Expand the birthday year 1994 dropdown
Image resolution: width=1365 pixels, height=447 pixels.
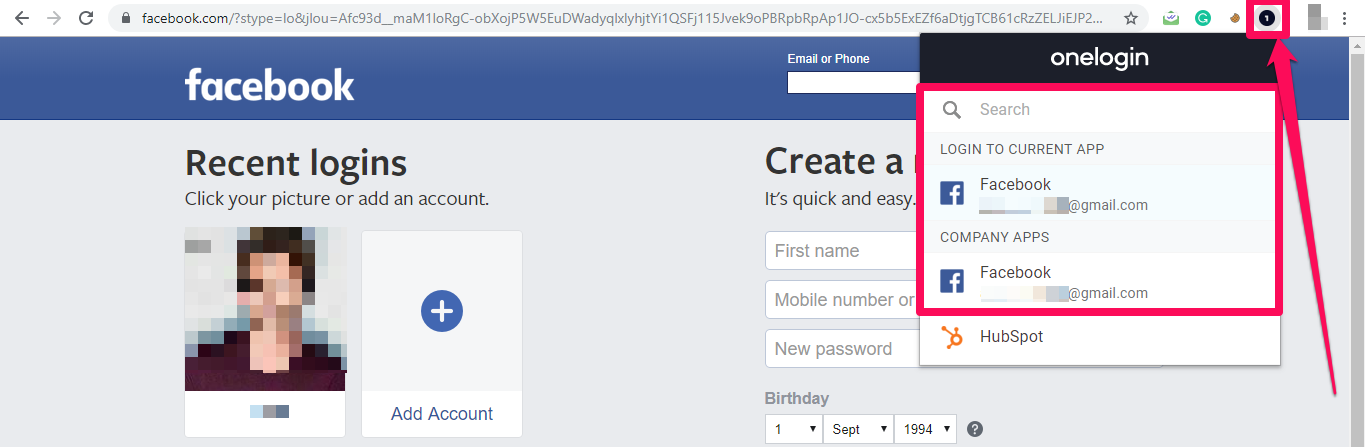pos(925,429)
